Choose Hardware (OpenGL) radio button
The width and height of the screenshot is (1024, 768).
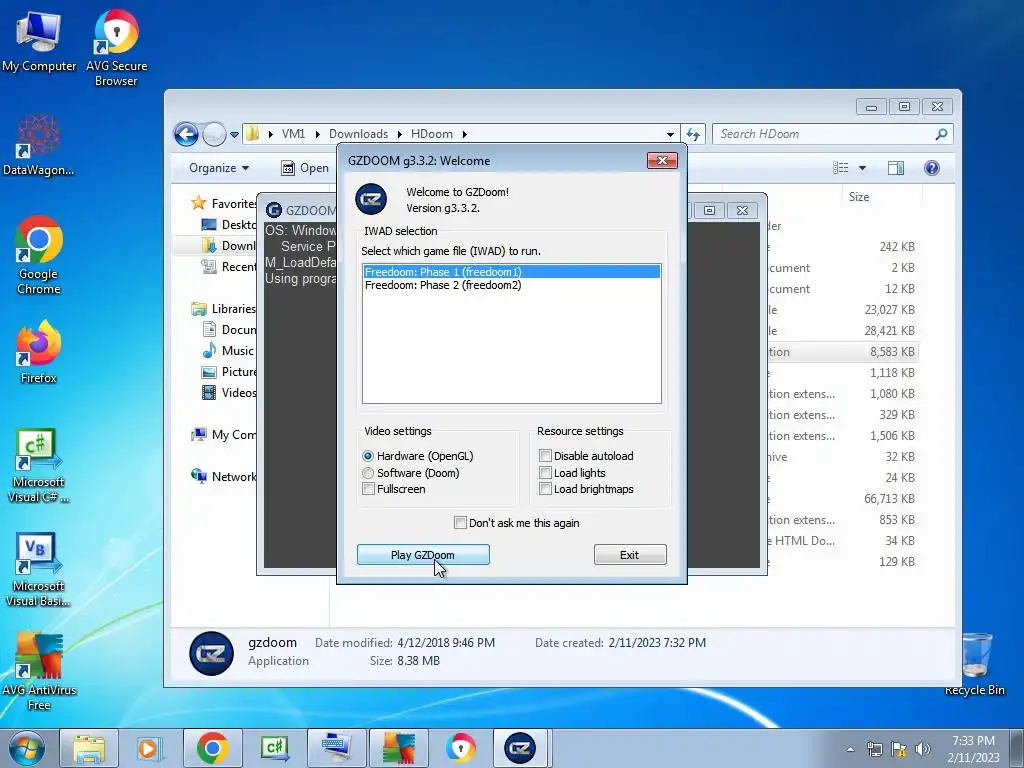[368, 456]
